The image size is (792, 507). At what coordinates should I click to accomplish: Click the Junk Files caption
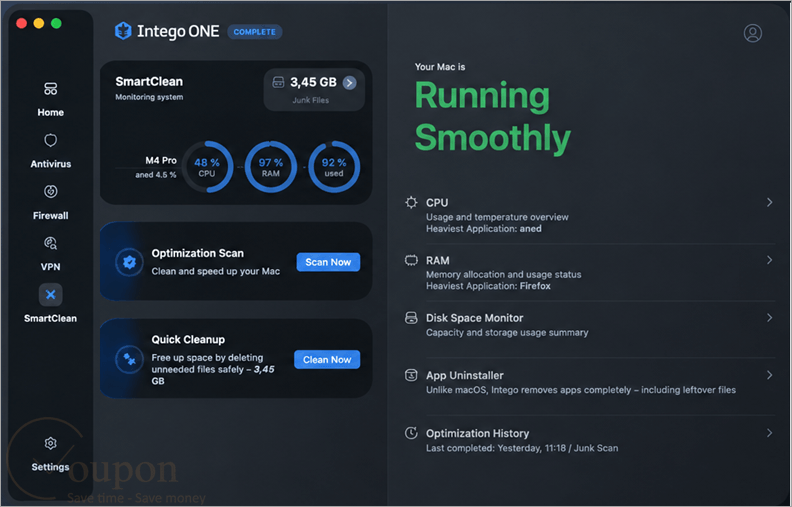[311, 100]
